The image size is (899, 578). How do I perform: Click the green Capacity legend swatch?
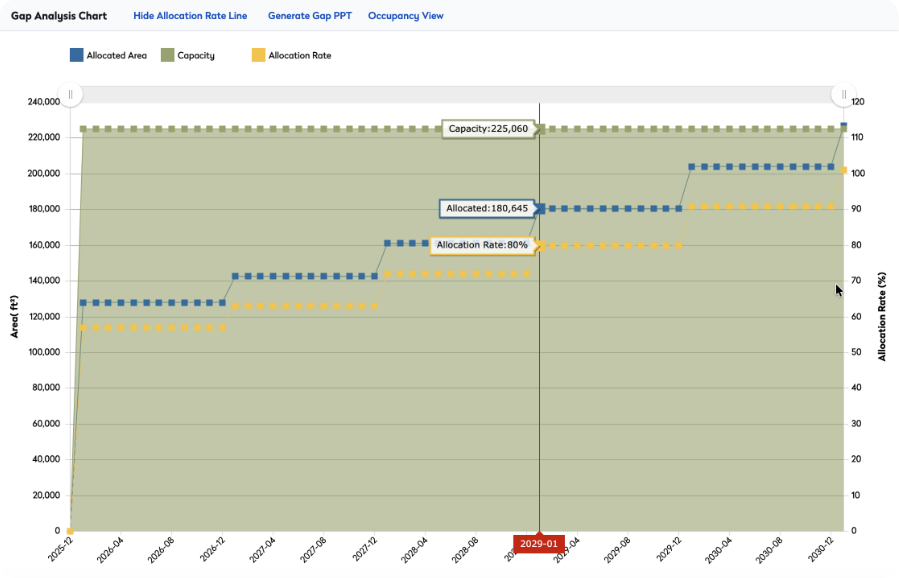167,56
